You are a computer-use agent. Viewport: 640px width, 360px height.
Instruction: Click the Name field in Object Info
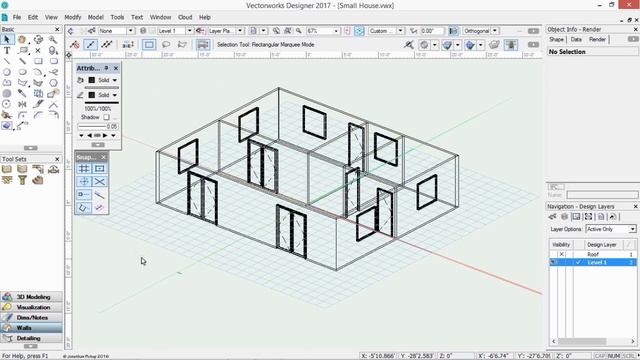pyautogui.click(x=602, y=195)
